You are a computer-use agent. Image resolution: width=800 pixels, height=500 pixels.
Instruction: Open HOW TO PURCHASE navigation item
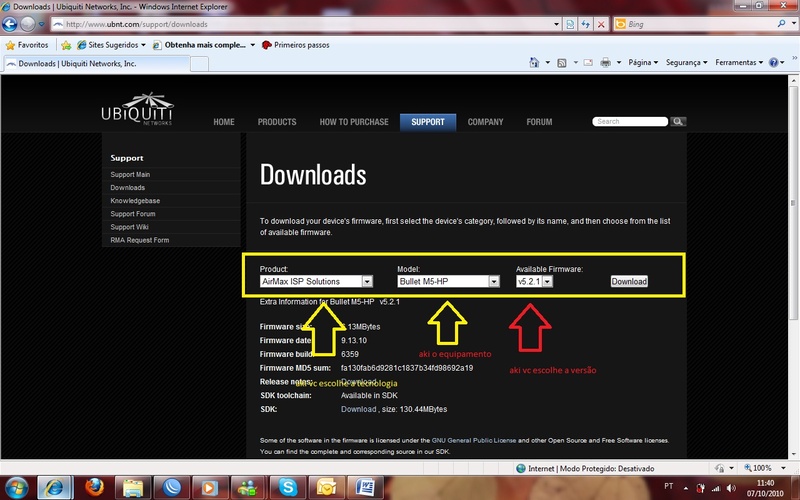[354, 122]
